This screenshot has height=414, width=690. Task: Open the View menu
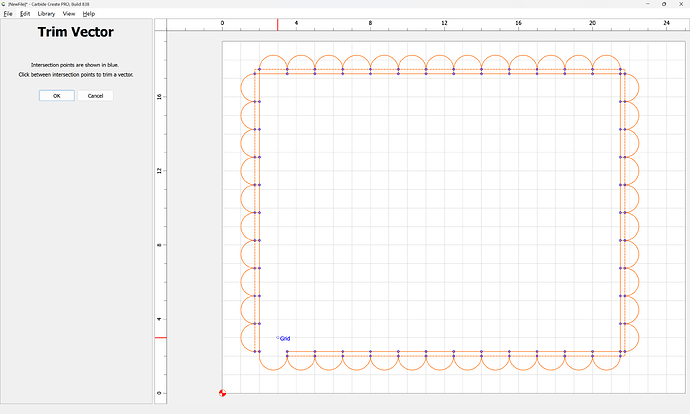68,14
